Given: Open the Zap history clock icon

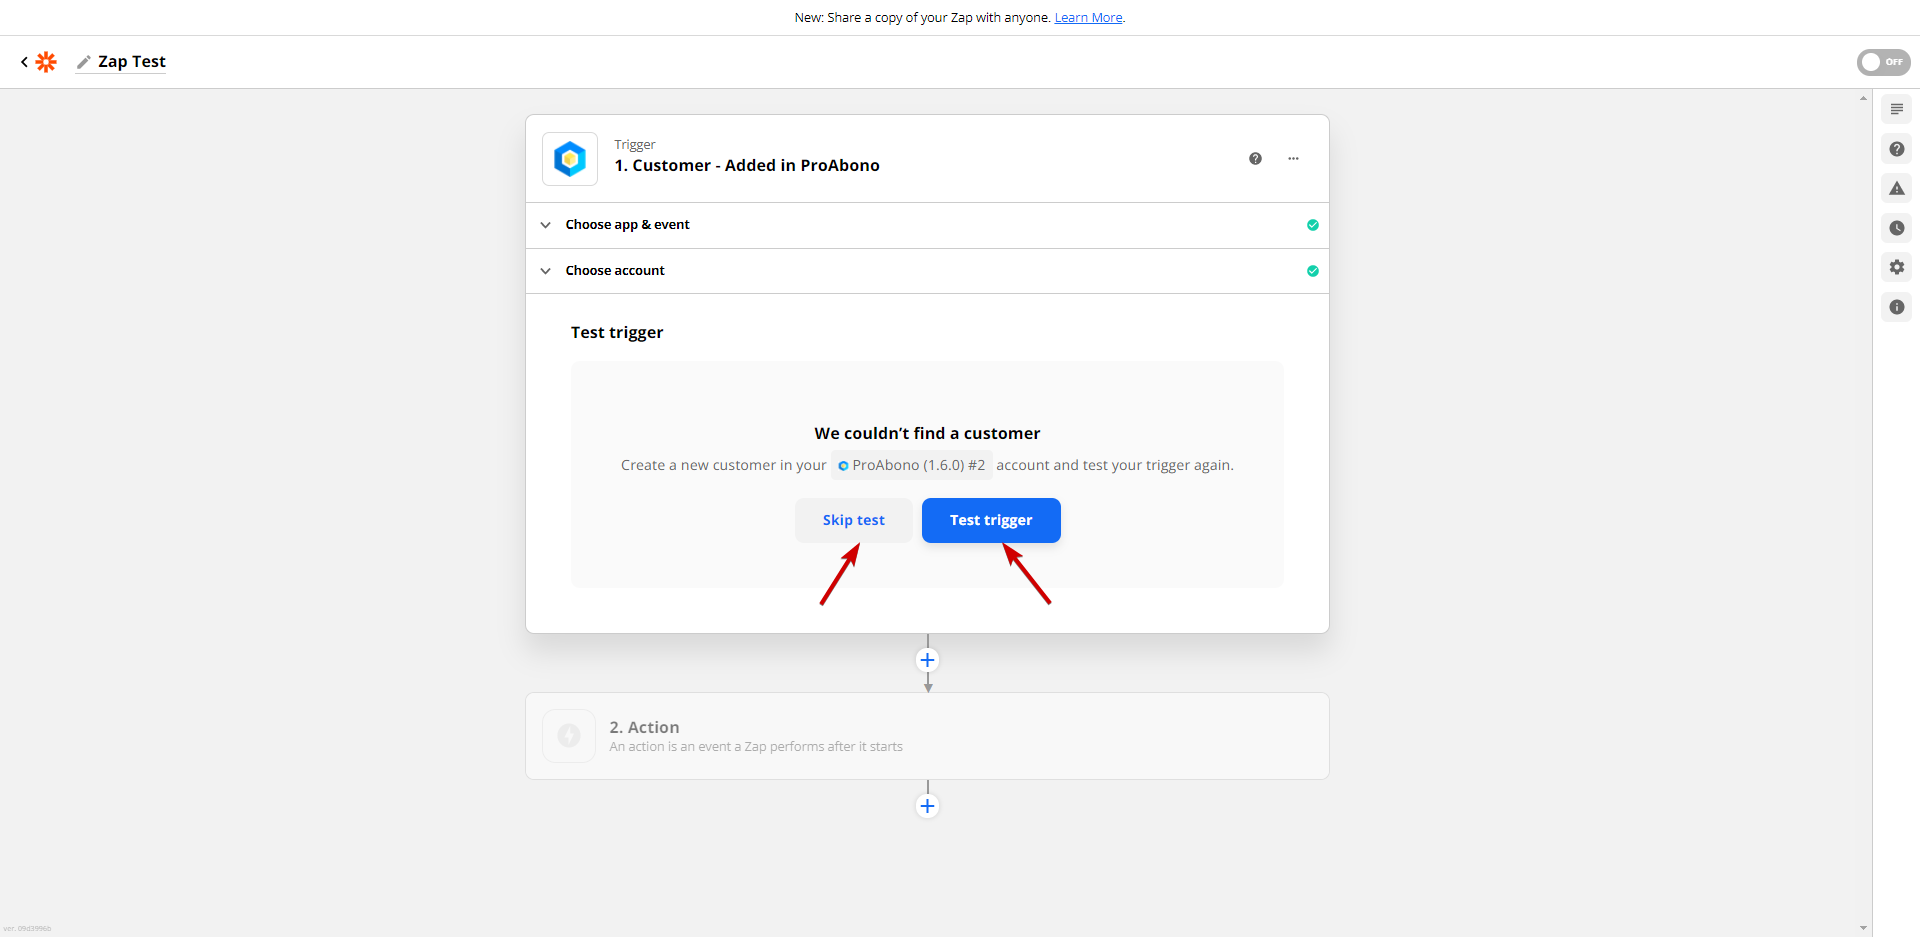Looking at the screenshot, I should (1896, 228).
